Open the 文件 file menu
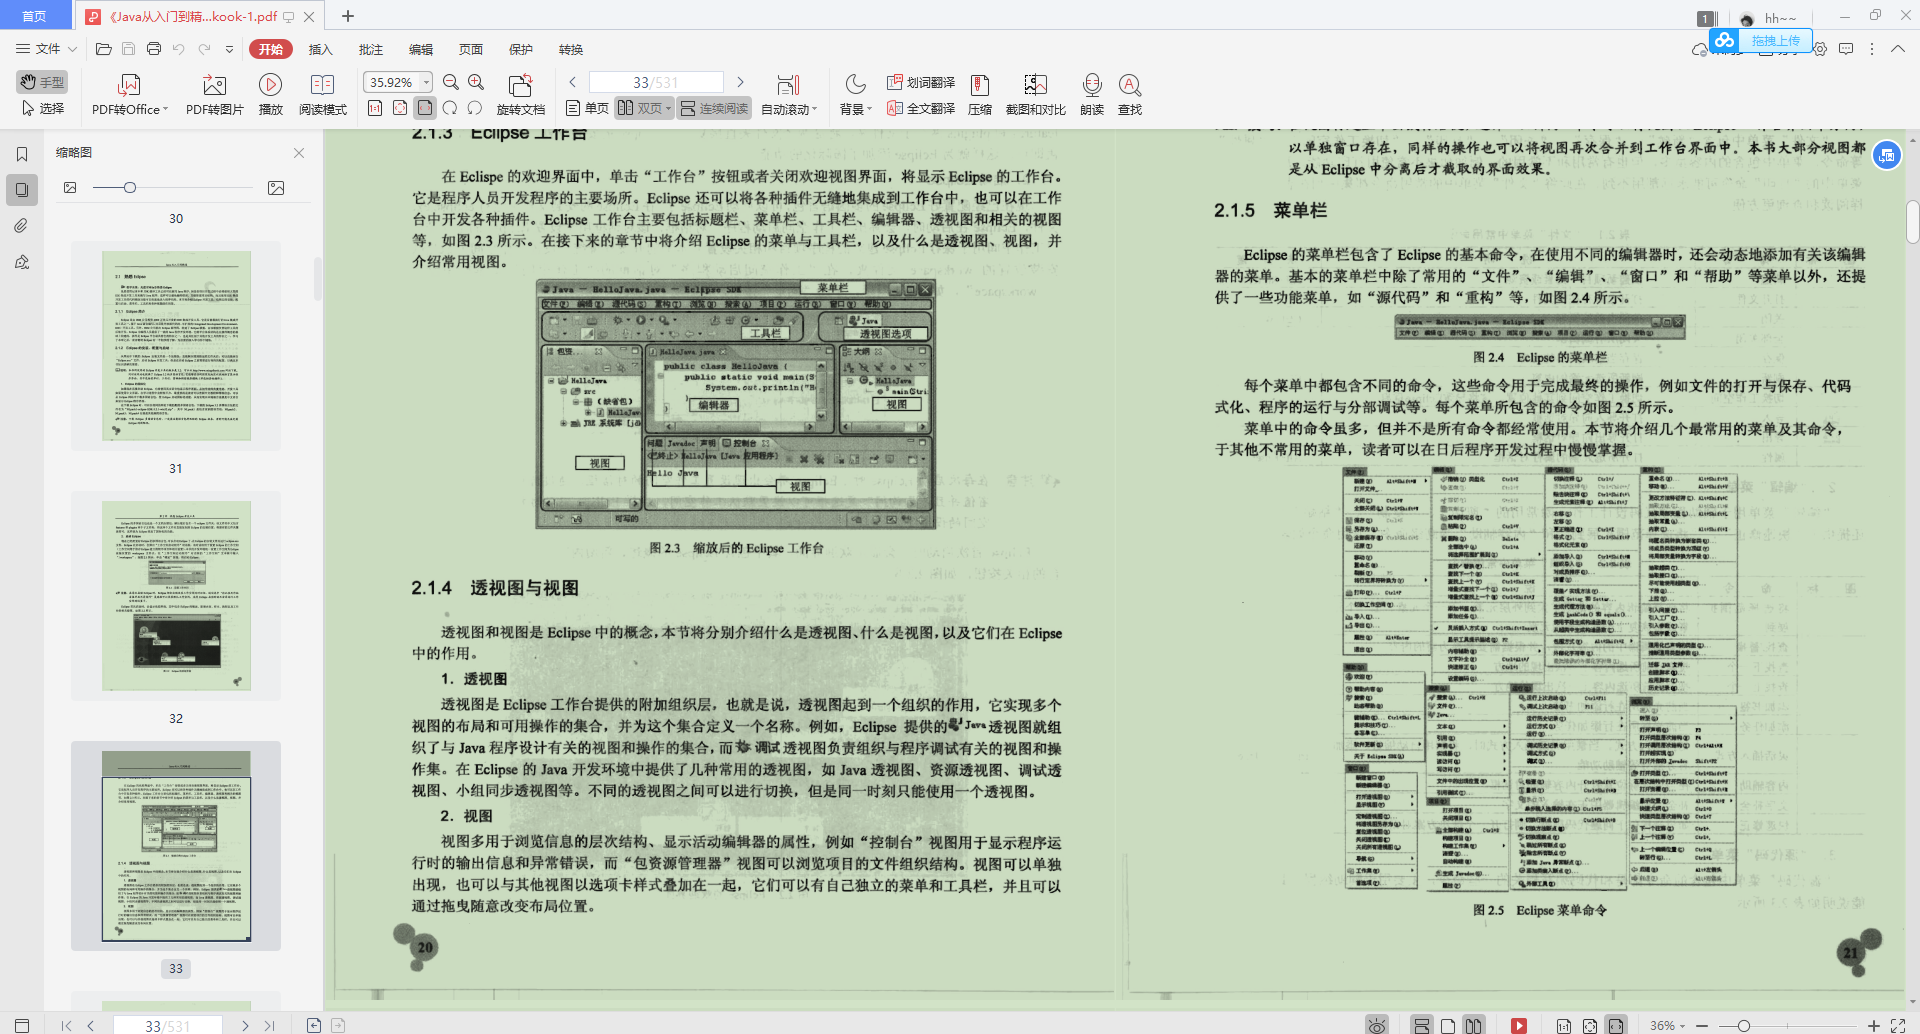 point(47,49)
